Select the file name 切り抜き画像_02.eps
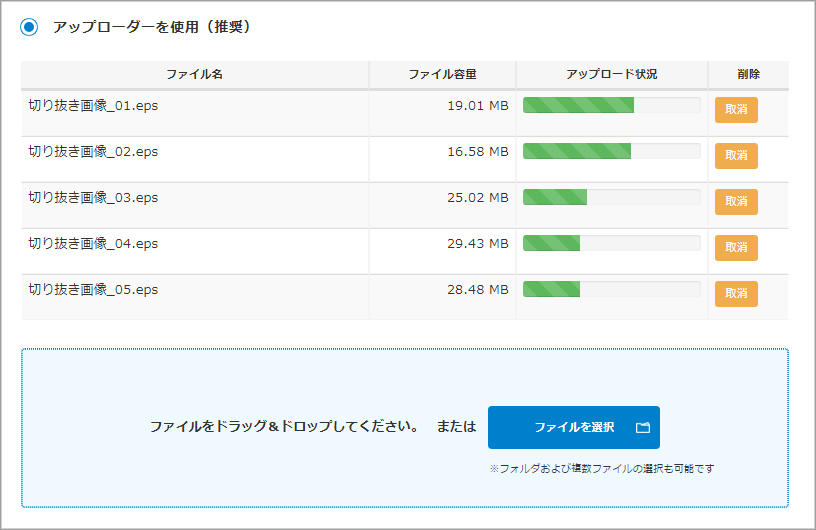 (93, 152)
